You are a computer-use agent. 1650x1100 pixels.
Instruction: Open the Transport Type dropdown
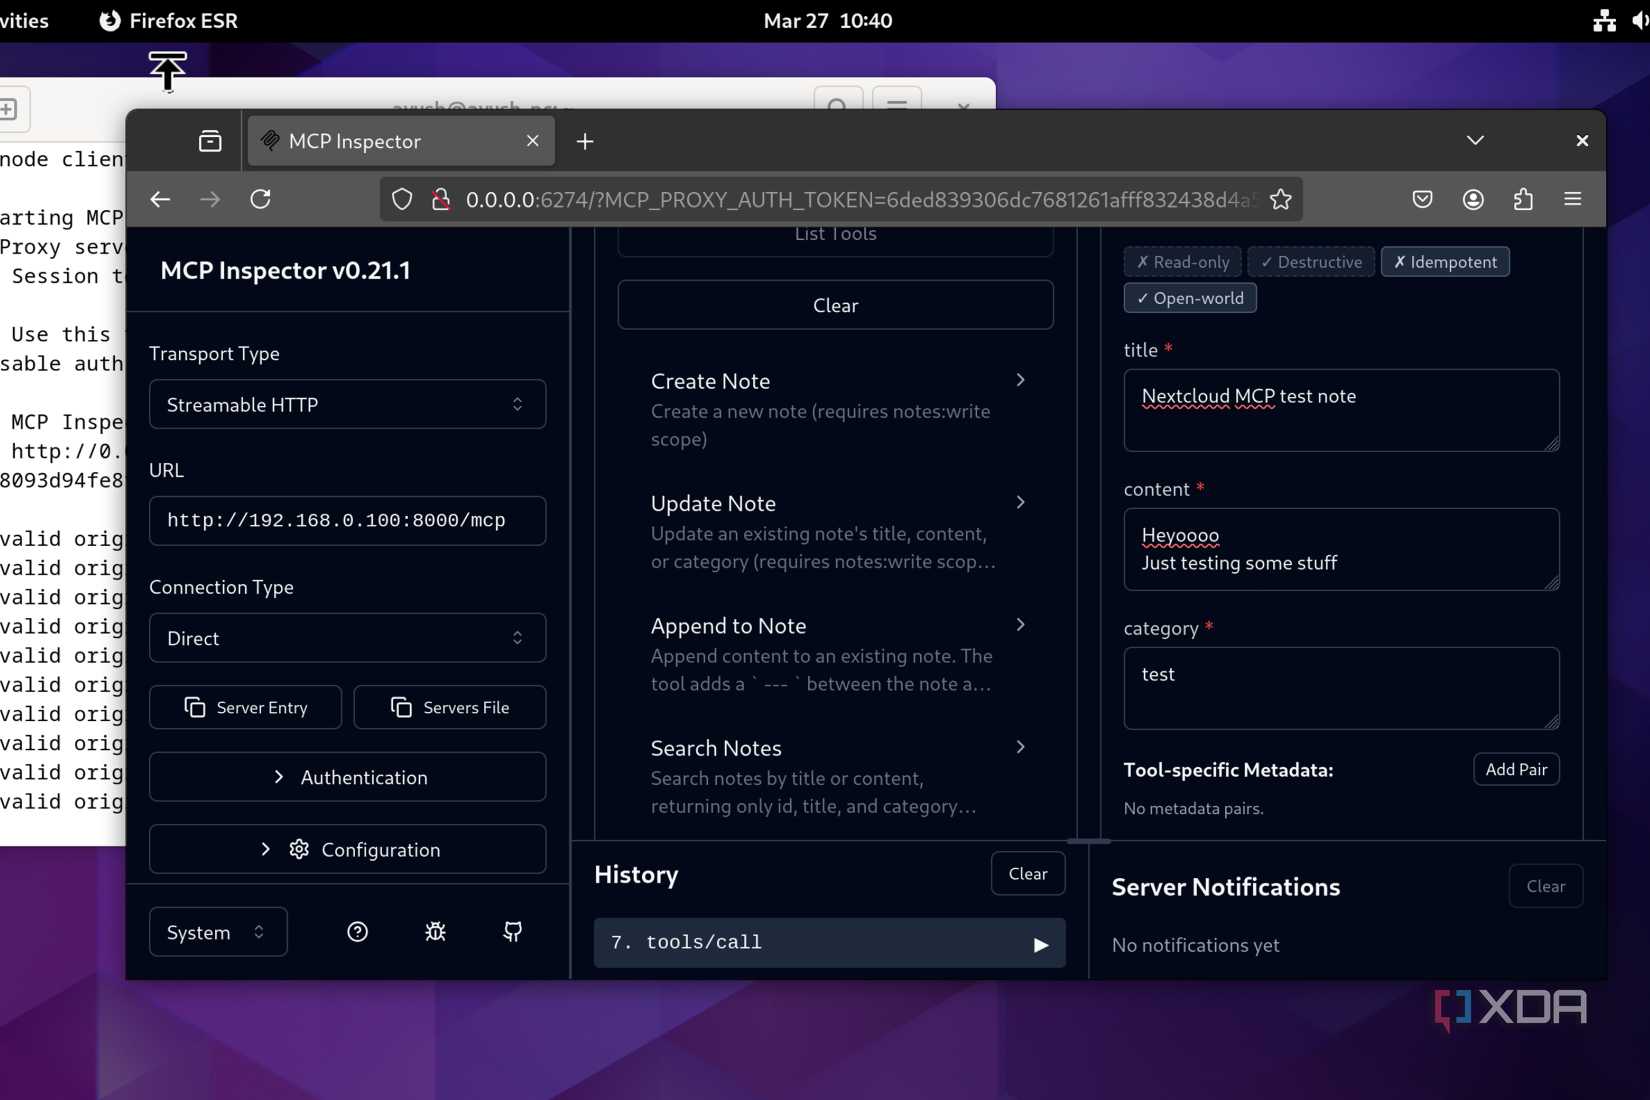point(347,404)
